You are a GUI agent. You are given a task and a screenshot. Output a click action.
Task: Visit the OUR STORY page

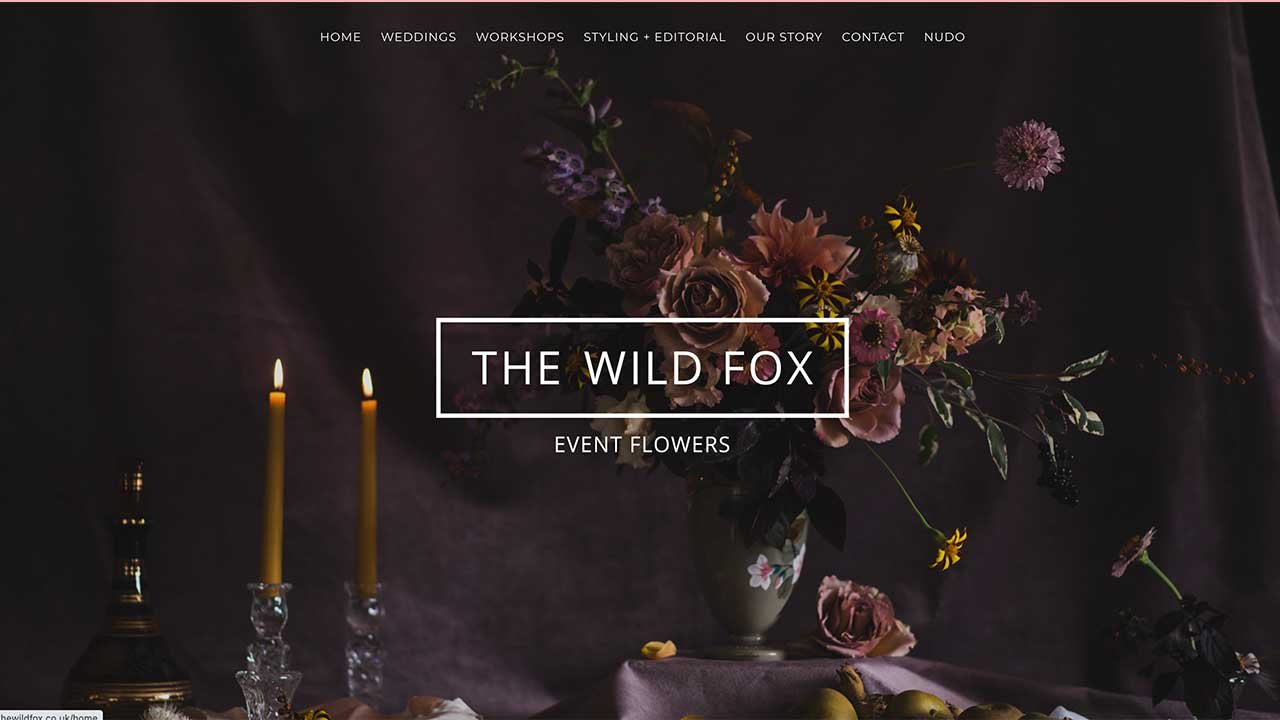pos(783,37)
